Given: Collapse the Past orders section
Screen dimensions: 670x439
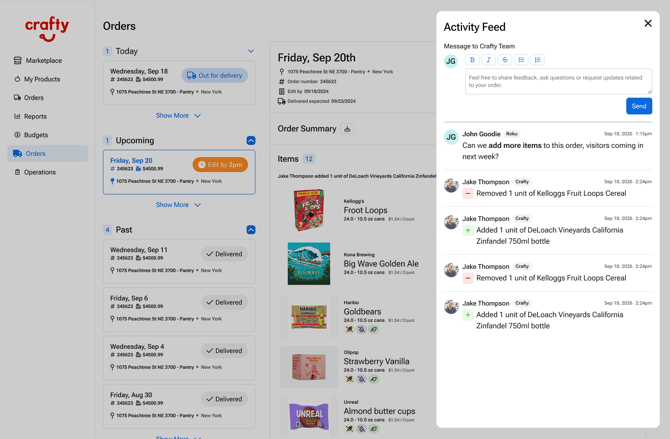Looking at the screenshot, I should pyautogui.click(x=251, y=230).
